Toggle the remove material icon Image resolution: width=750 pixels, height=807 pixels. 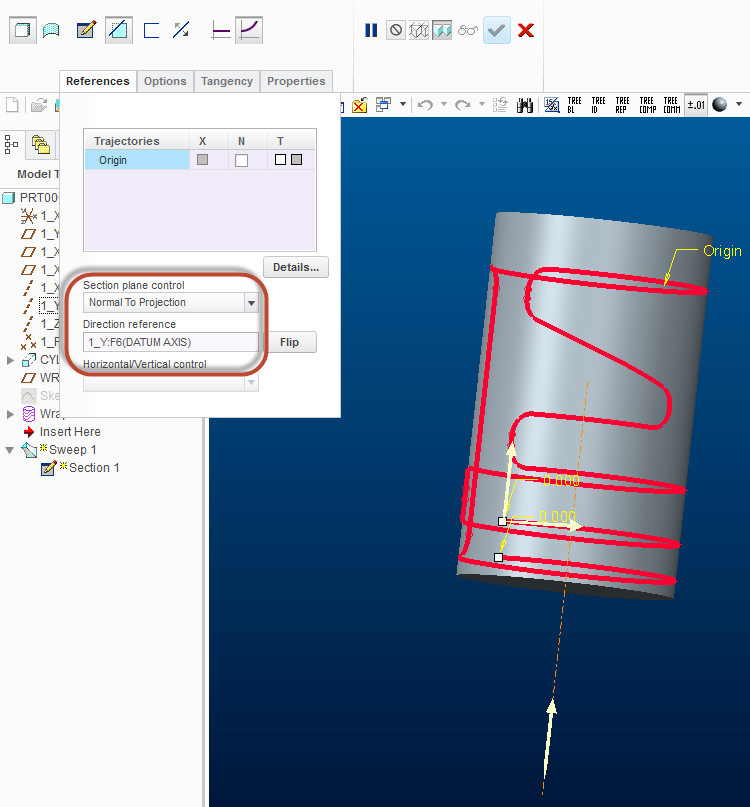point(119,30)
